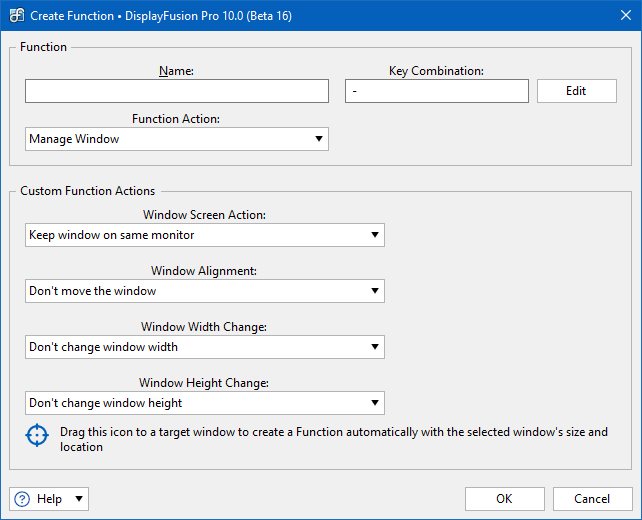
Task: Open the Window Alignment combo box
Action: 205,291
